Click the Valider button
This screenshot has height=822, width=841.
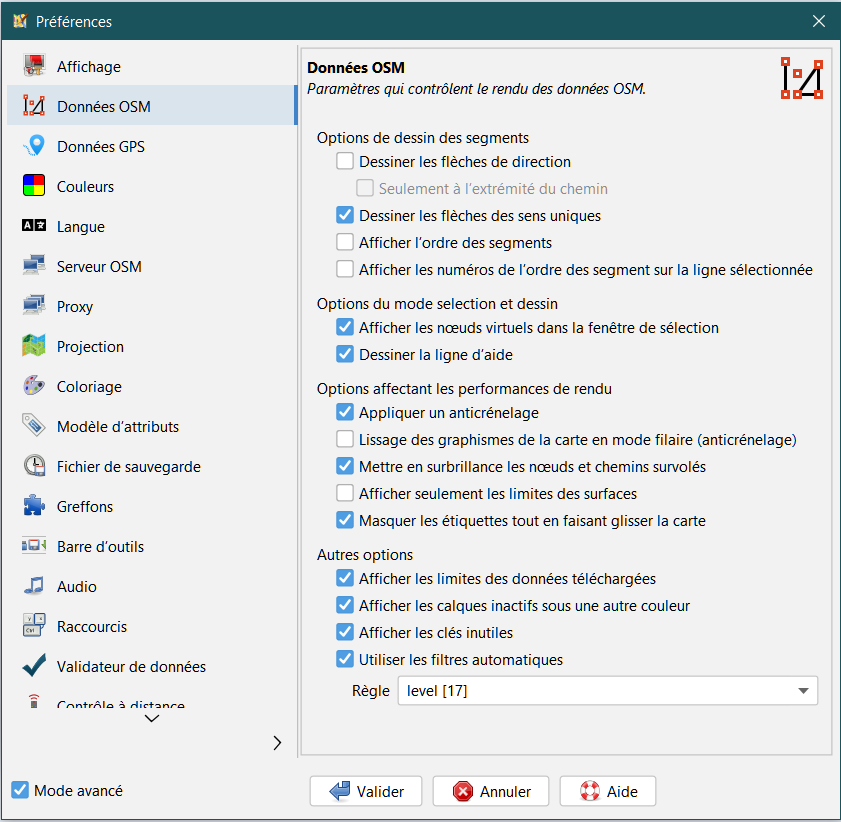click(366, 791)
